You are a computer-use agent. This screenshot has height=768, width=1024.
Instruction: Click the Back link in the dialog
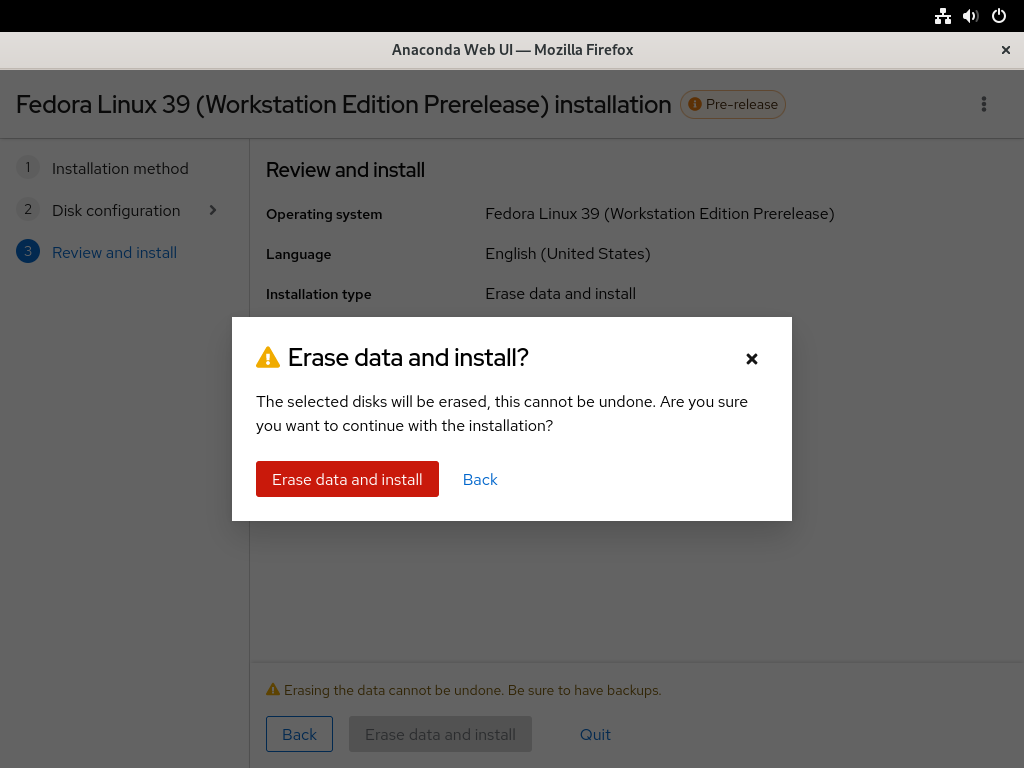click(x=480, y=479)
